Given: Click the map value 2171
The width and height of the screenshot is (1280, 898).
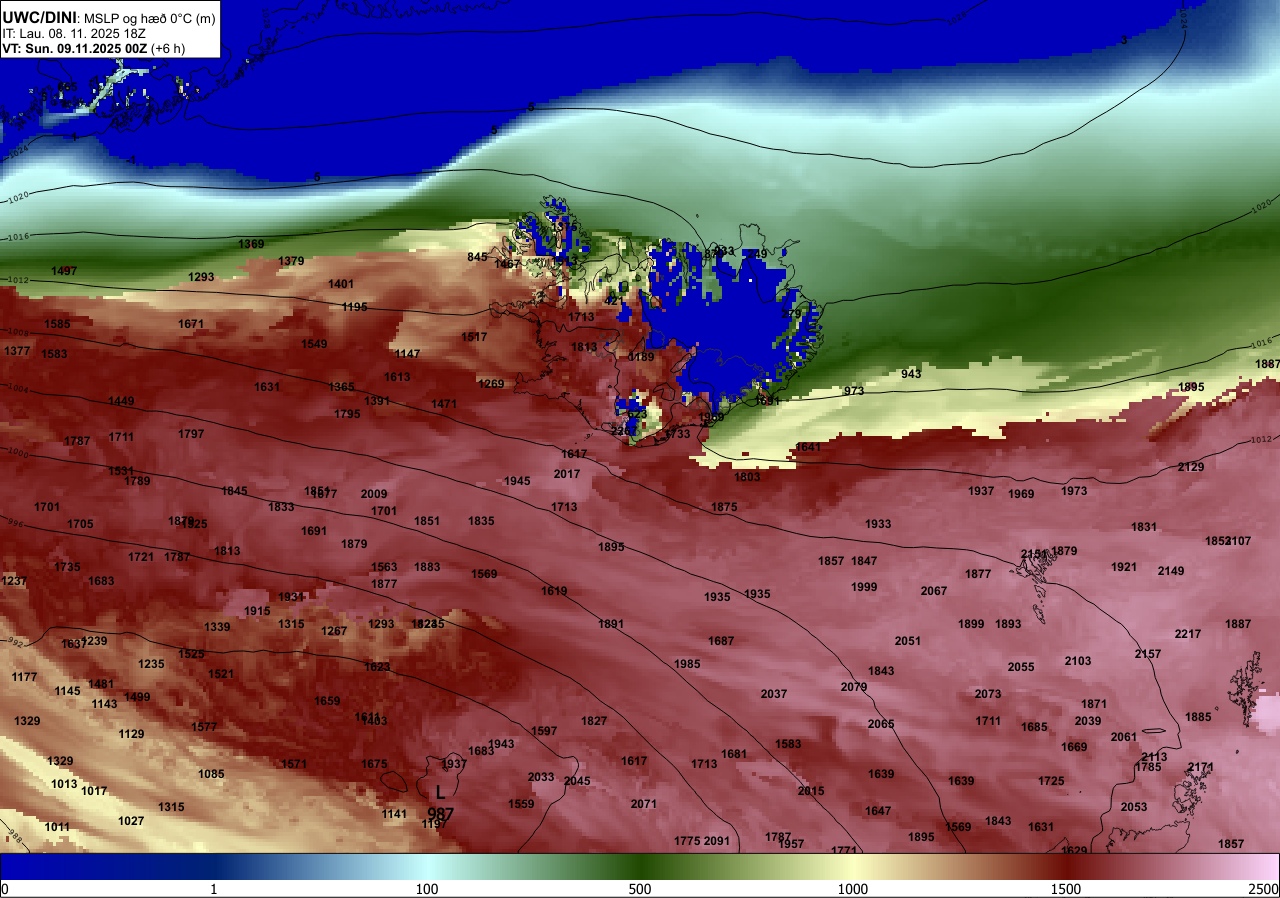Looking at the screenshot, I should [1201, 767].
